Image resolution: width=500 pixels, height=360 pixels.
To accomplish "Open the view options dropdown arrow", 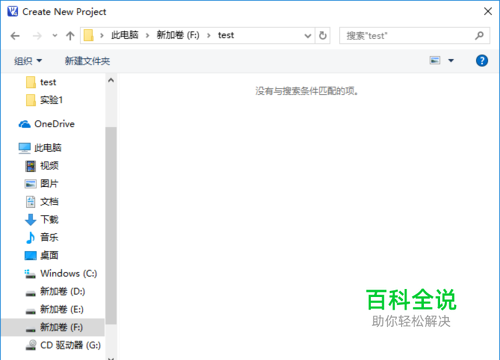I will pyautogui.click(x=451, y=61).
